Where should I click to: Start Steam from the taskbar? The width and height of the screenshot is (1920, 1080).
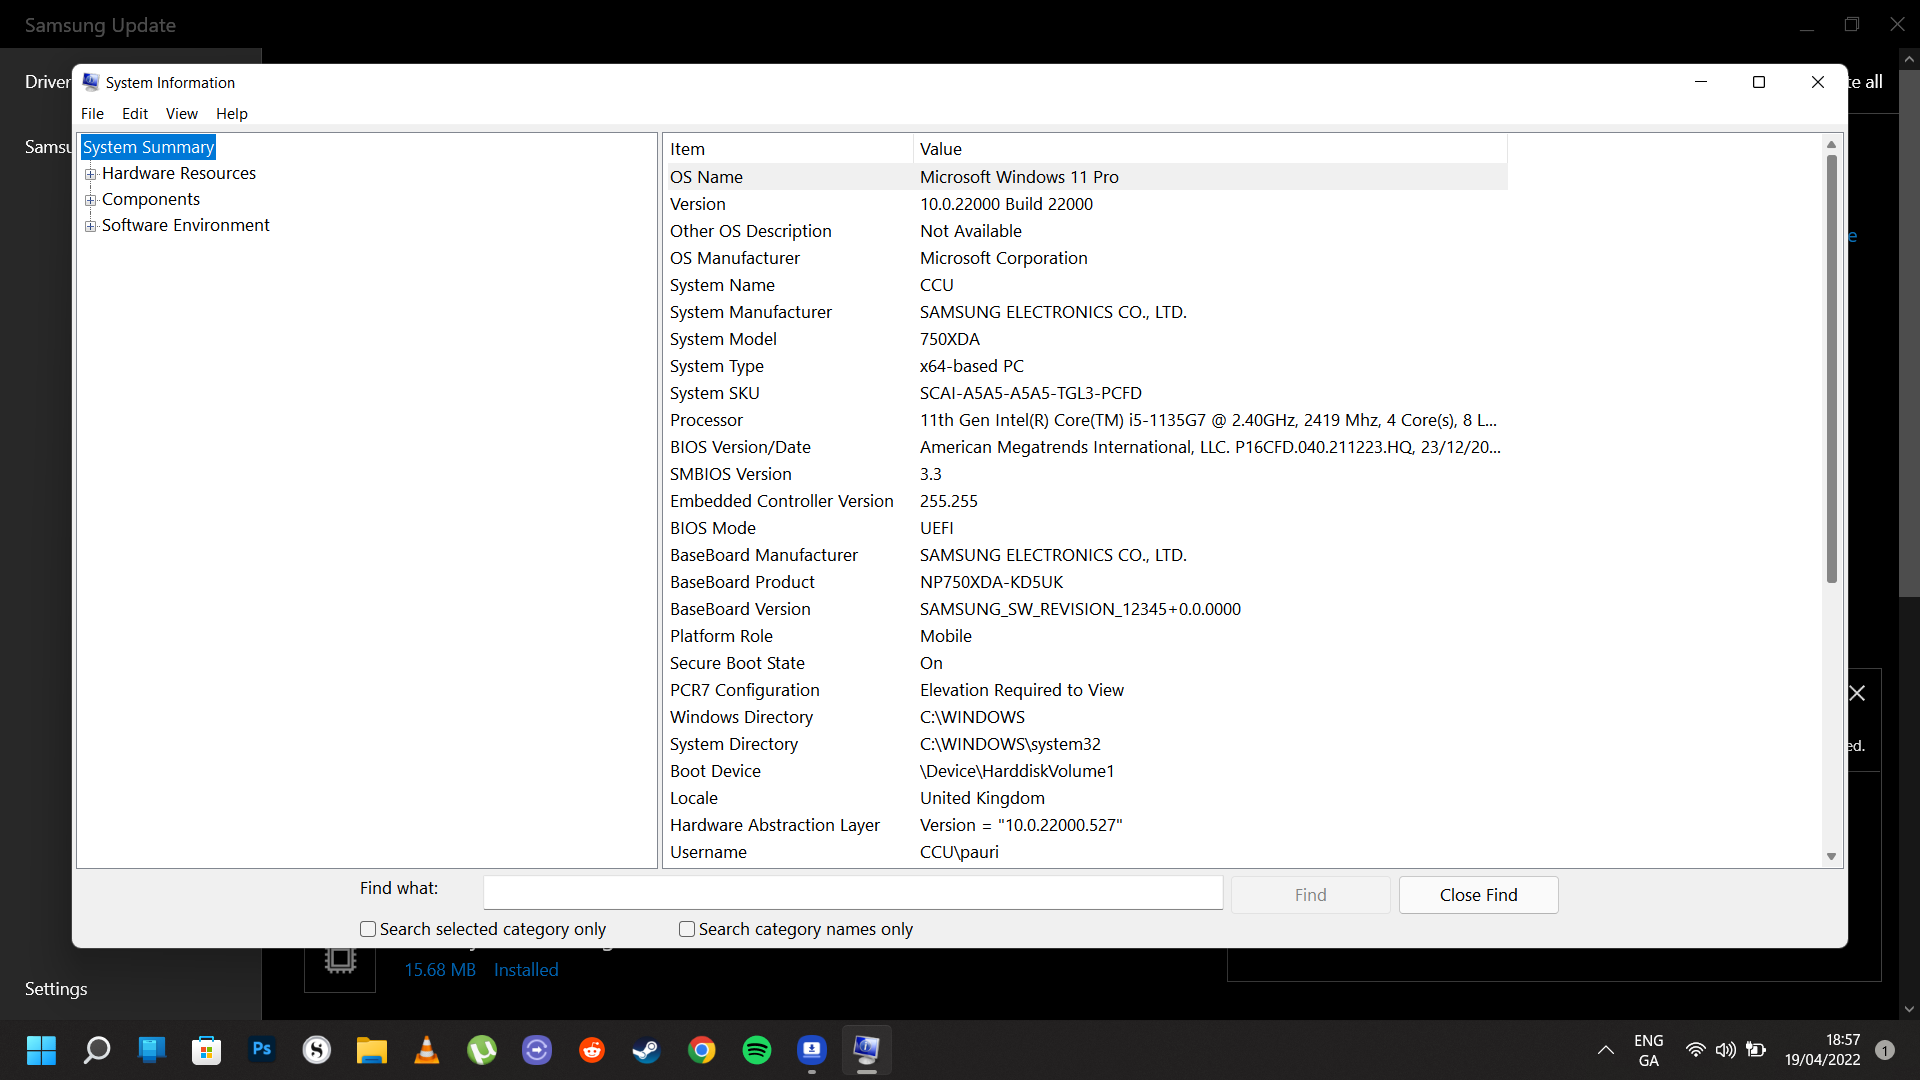[646, 1050]
